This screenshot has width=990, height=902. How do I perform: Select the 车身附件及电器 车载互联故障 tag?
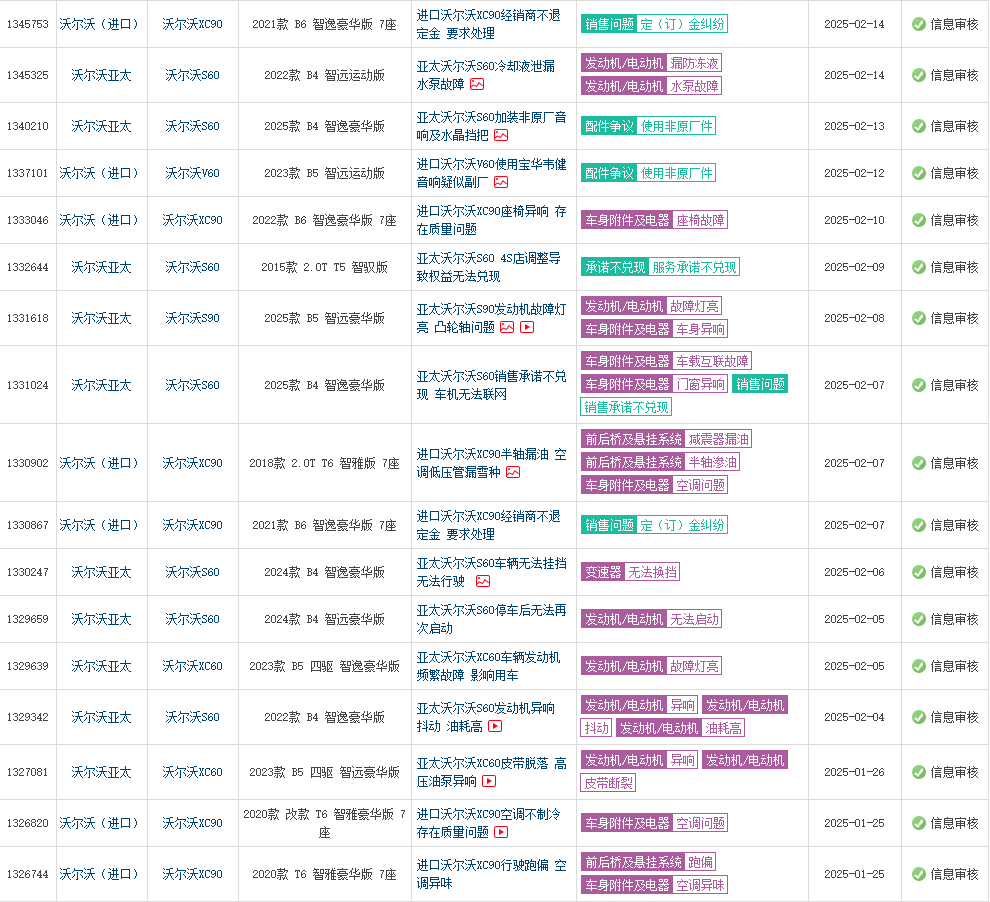coord(666,361)
